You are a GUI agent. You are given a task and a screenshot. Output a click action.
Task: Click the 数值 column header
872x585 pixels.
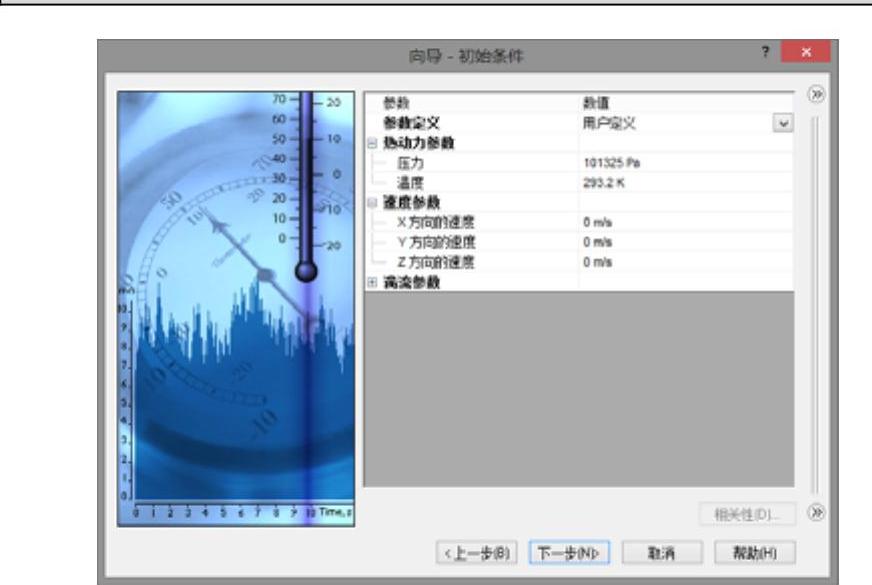coord(596,103)
